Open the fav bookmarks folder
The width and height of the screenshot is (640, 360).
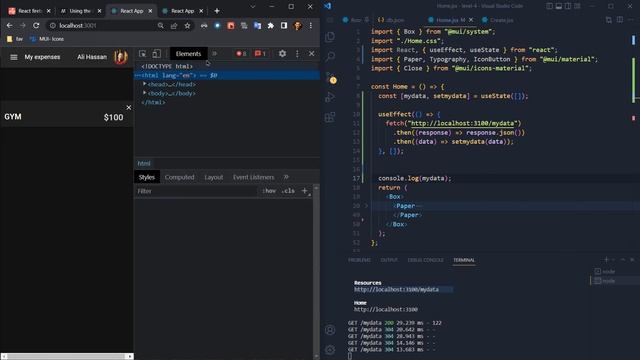(15, 39)
